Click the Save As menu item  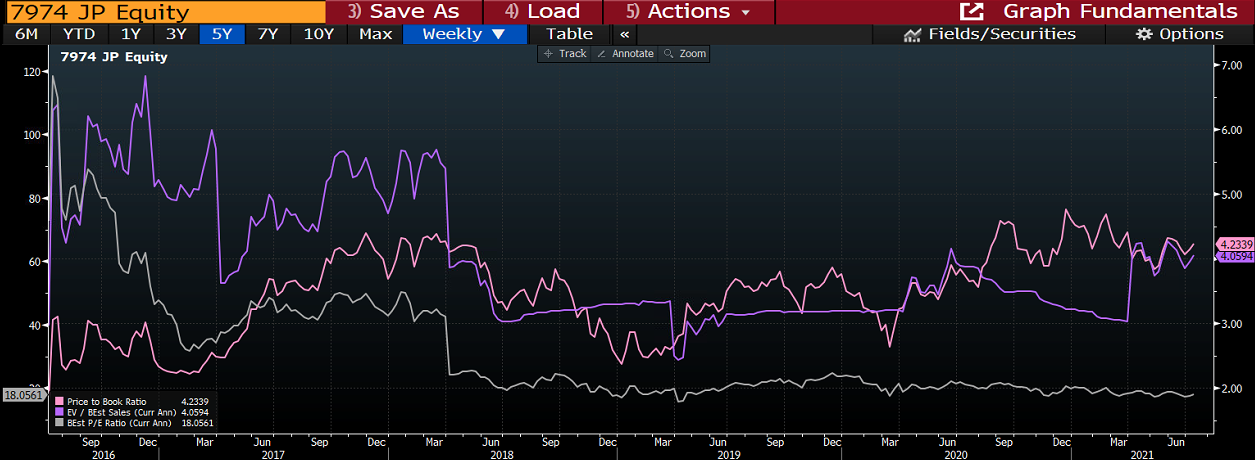(403, 12)
